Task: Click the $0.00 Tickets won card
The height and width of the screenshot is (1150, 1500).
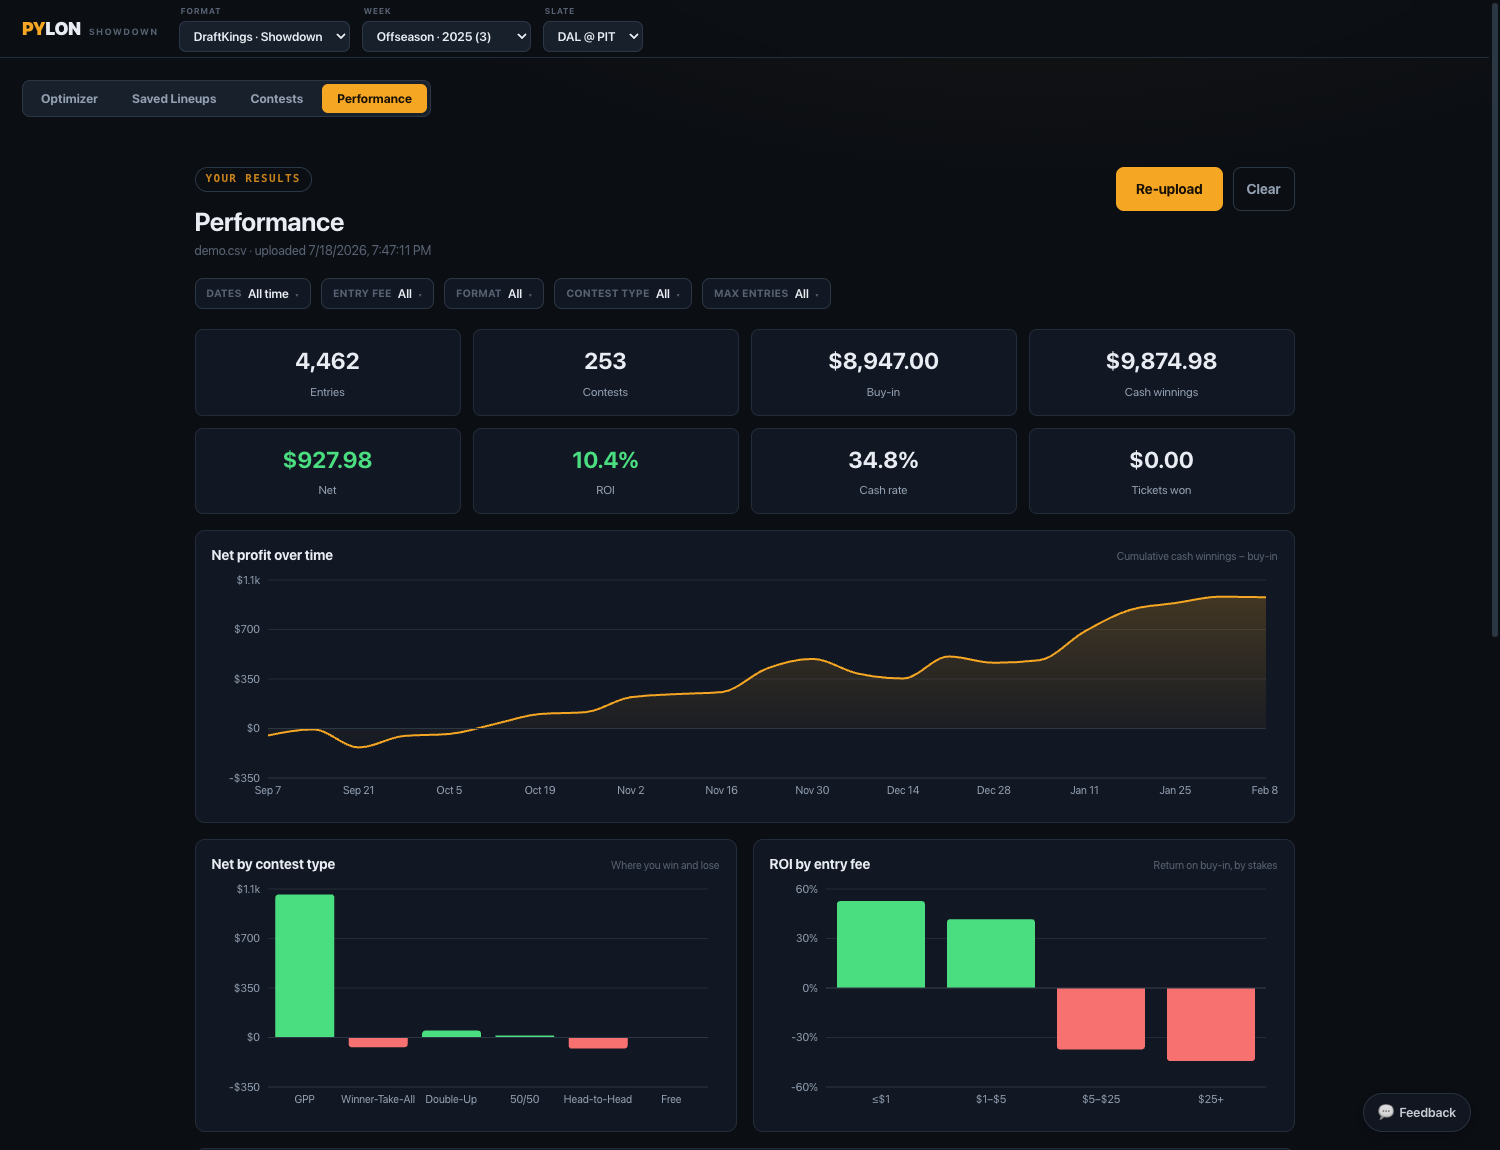Action: tap(1161, 471)
